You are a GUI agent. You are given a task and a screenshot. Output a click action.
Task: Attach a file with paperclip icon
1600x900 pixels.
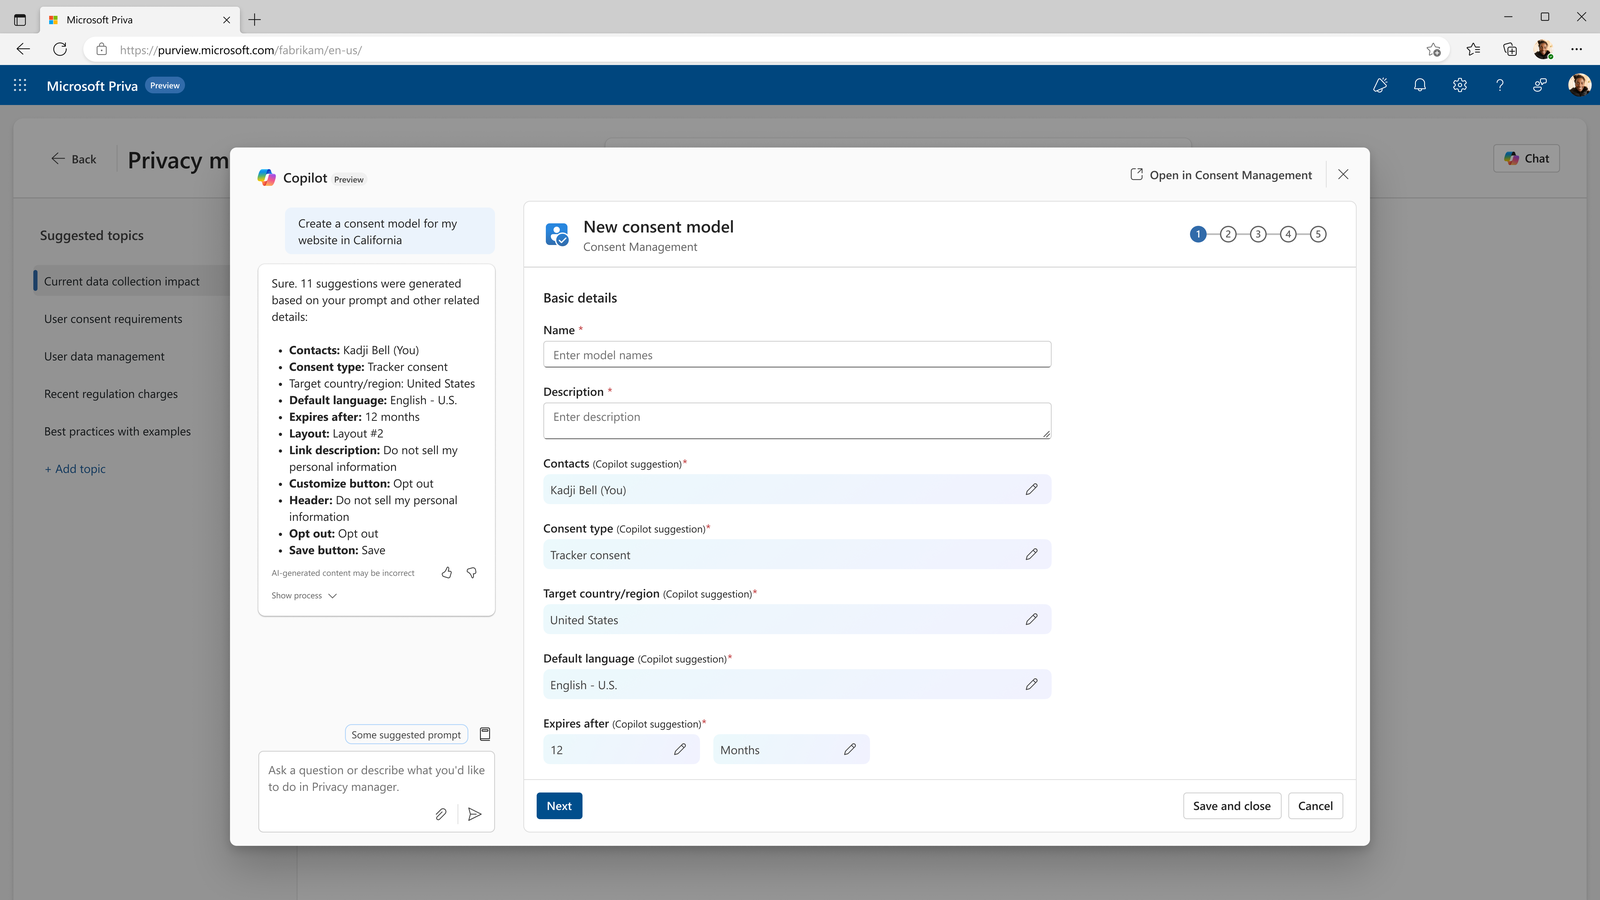click(441, 814)
